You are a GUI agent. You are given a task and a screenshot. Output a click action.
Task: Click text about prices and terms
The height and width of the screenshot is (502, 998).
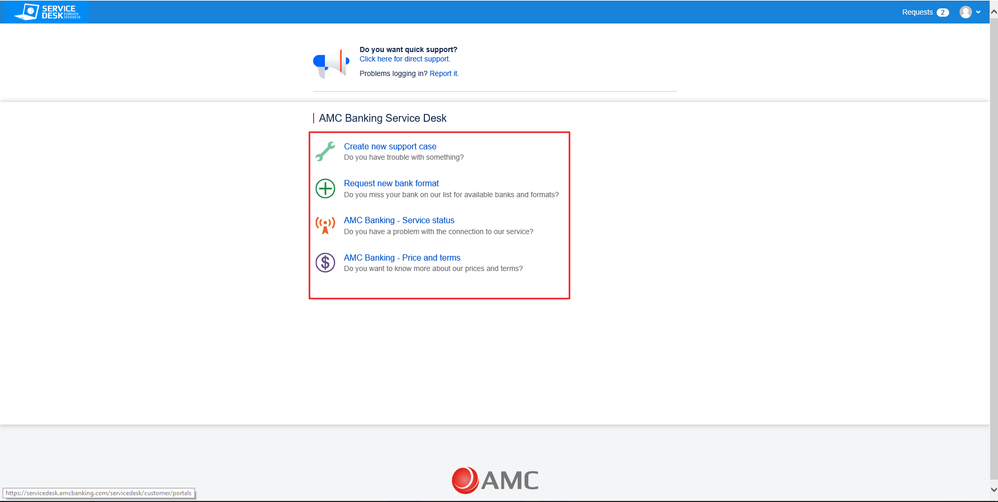tap(433, 268)
